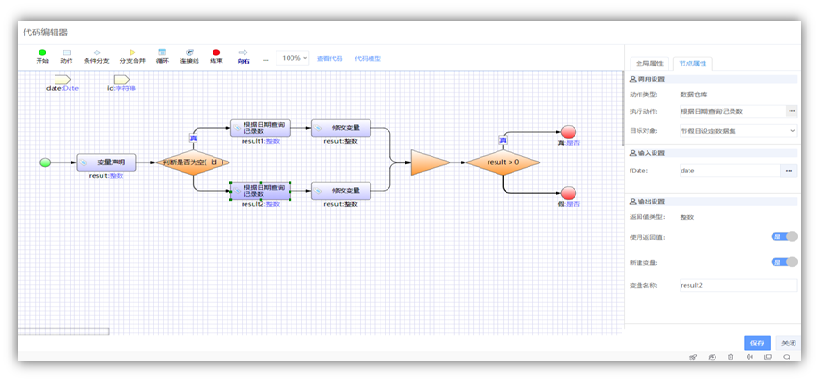
Task: Pick the red 结束 end node tool
Action: (216, 56)
